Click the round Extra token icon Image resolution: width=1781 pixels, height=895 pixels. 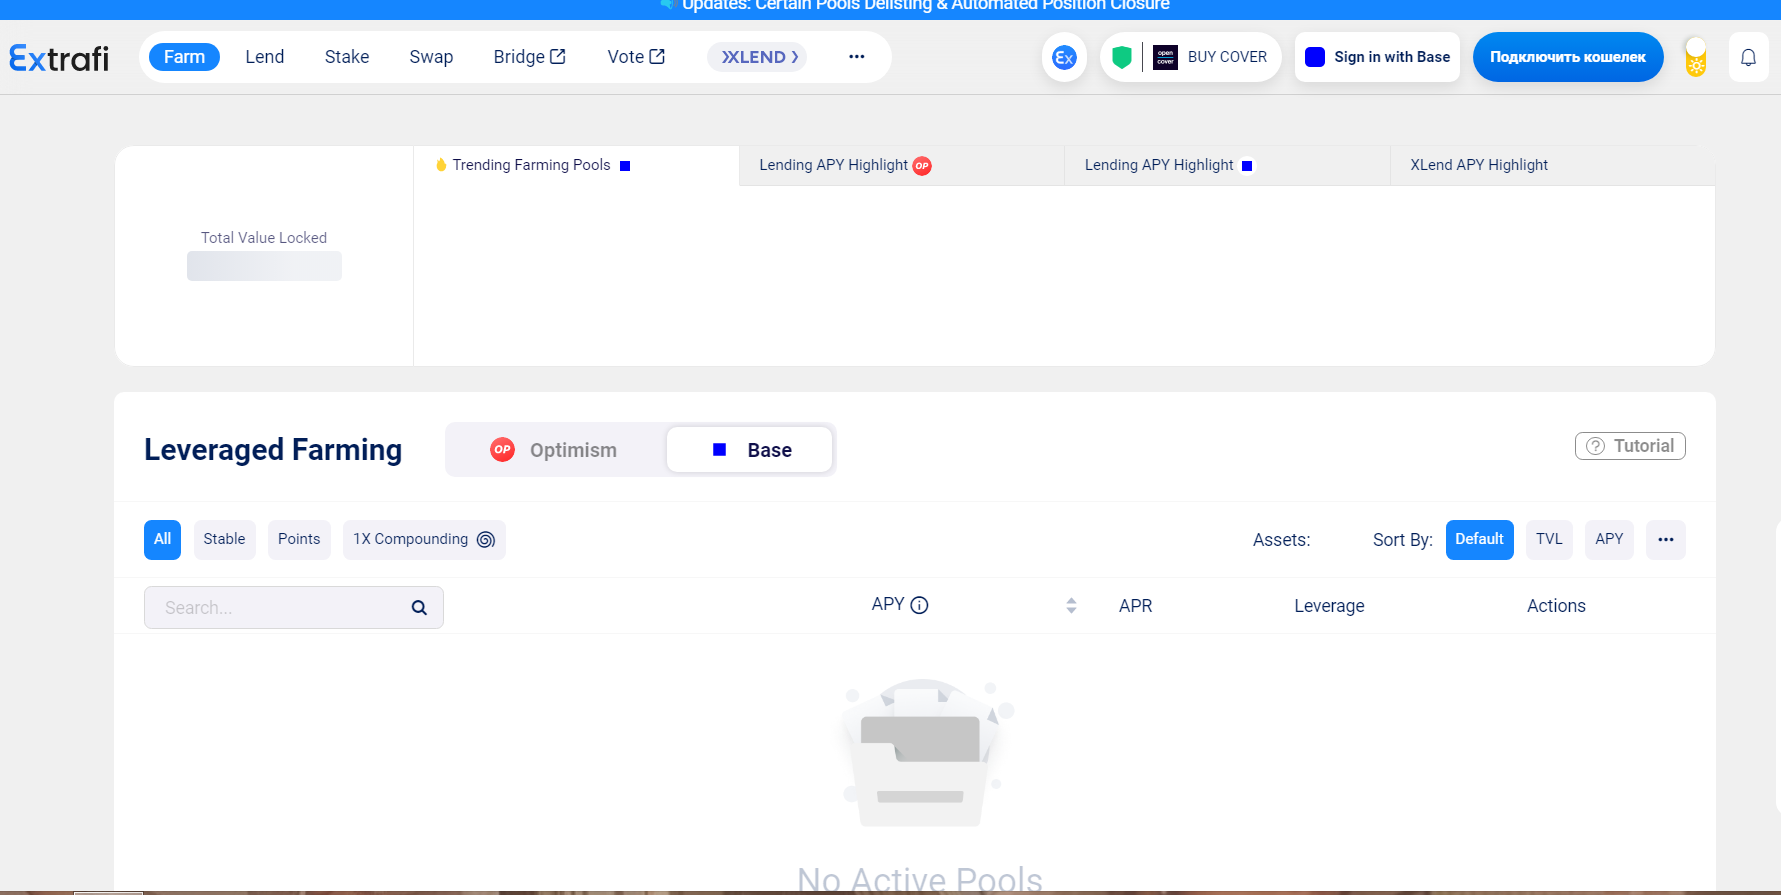[1064, 58]
